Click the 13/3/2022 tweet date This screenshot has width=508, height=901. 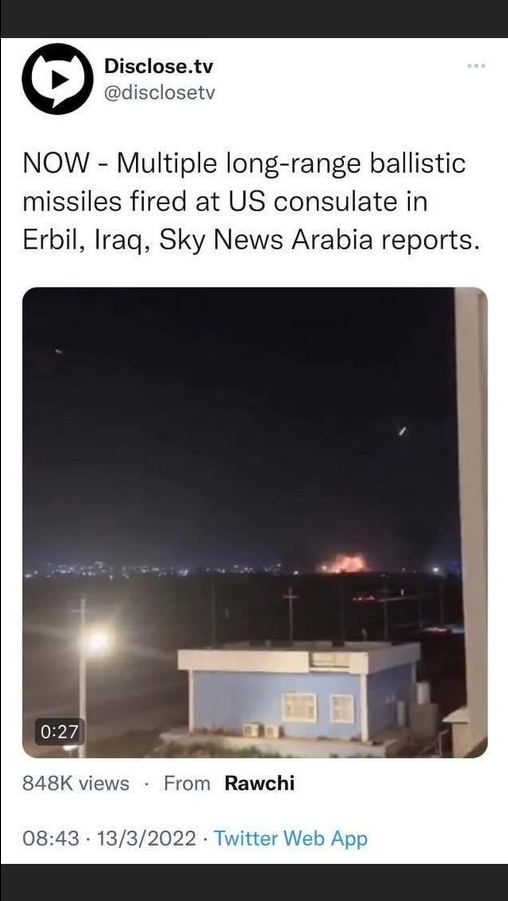point(147,839)
